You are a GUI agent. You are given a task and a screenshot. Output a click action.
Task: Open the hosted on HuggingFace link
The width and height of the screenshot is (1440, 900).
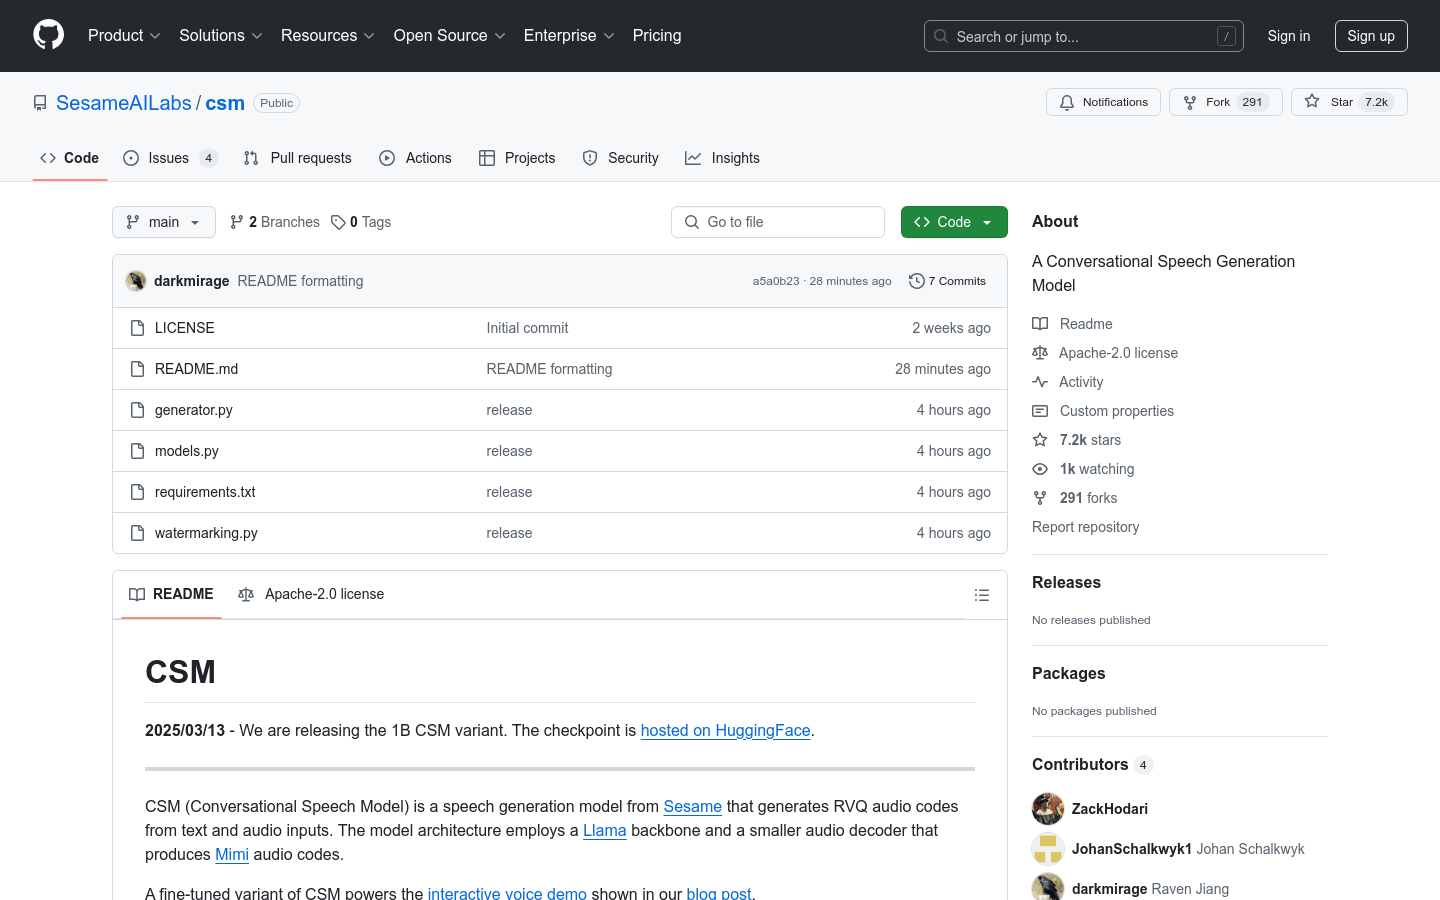tap(725, 731)
